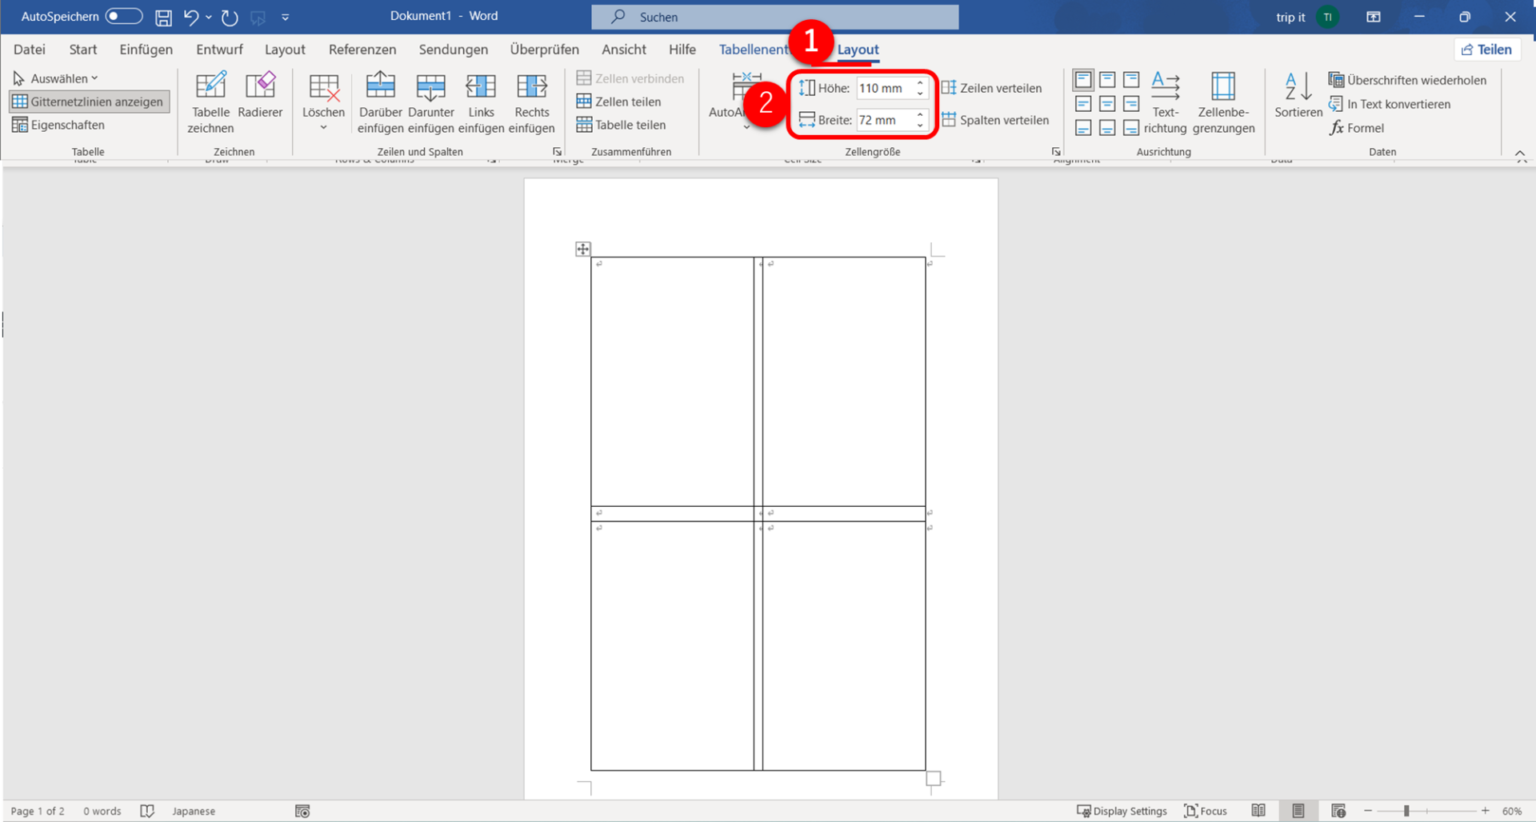Click Tabelle teilen
This screenshot has width=1536, height=822.
click(621, 125)
